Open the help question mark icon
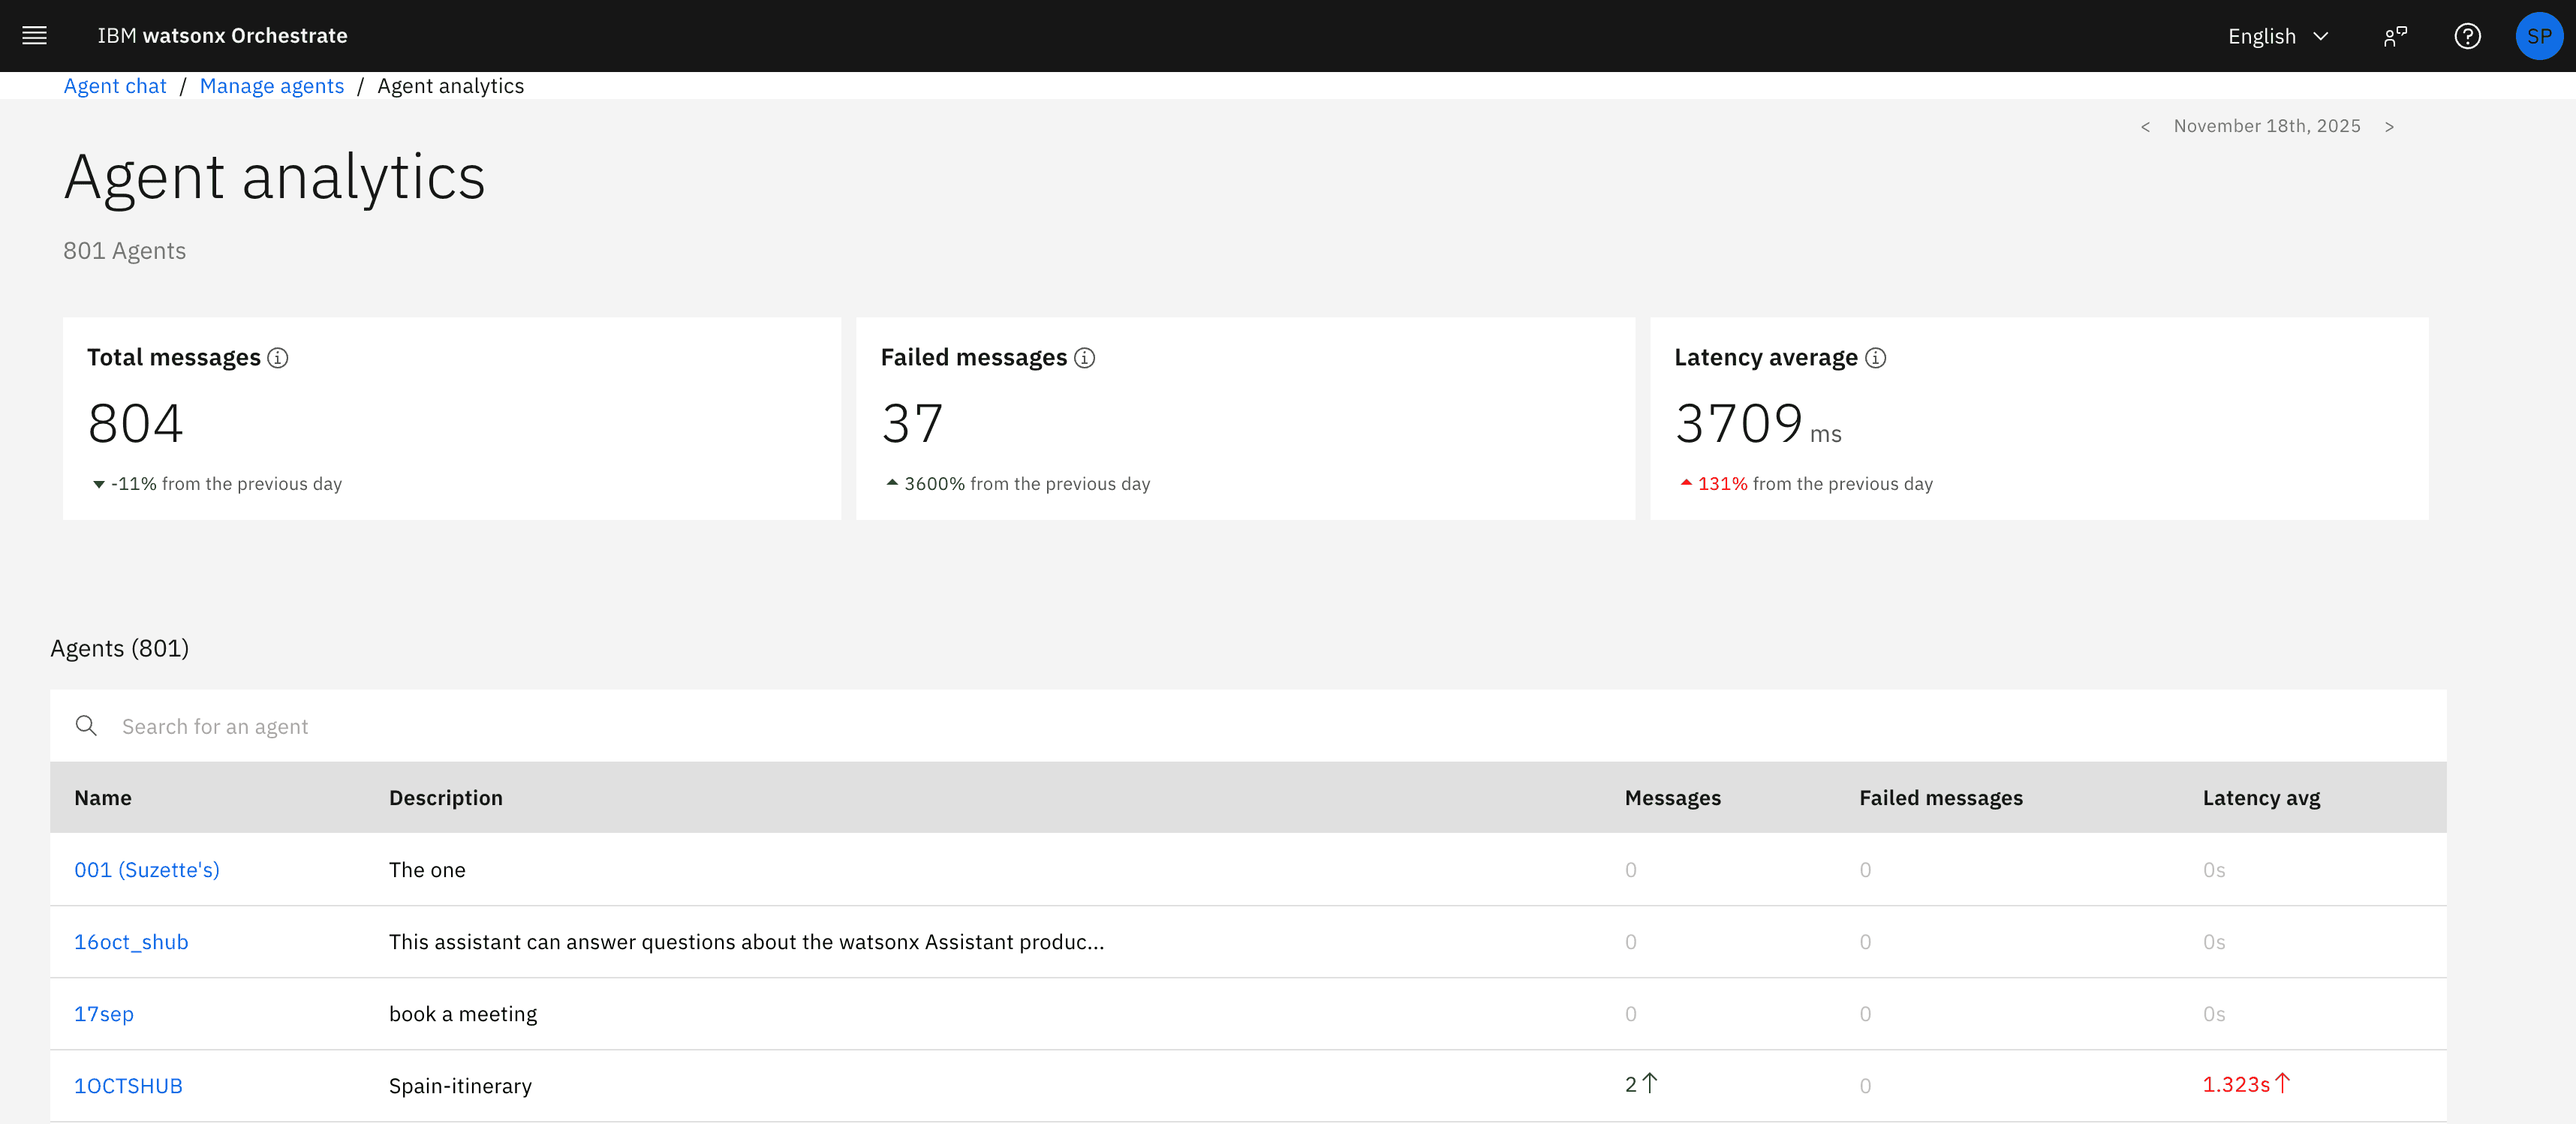The height and width of the screenshot is (1124, 2576). tap(2467, 36)
